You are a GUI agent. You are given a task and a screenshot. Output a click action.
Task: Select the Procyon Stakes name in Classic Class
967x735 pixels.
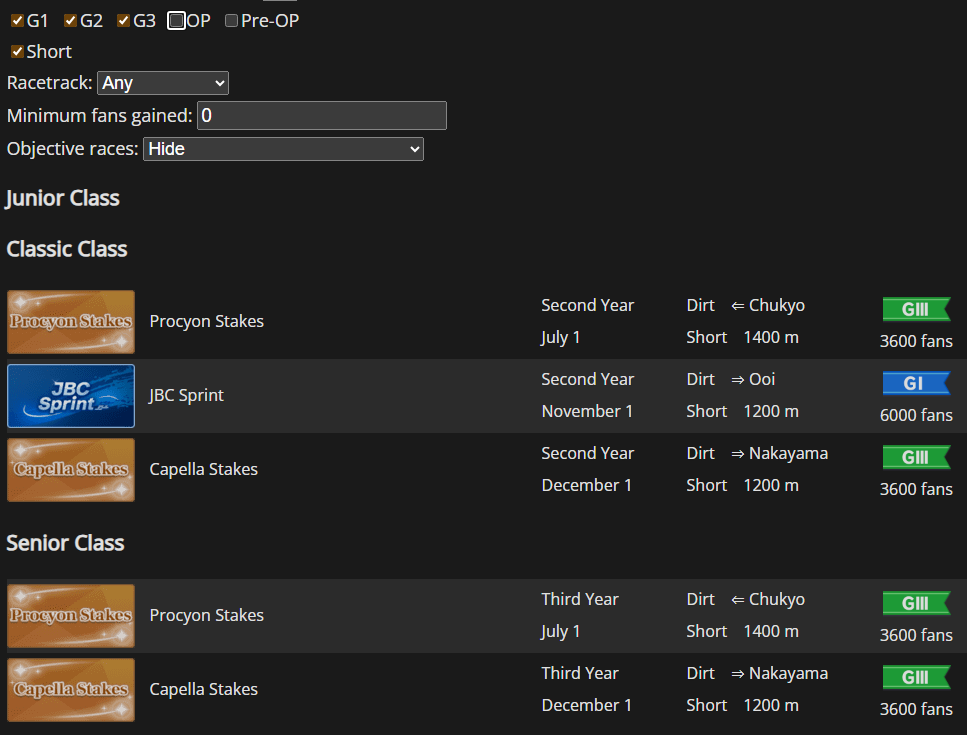[207, 322]
